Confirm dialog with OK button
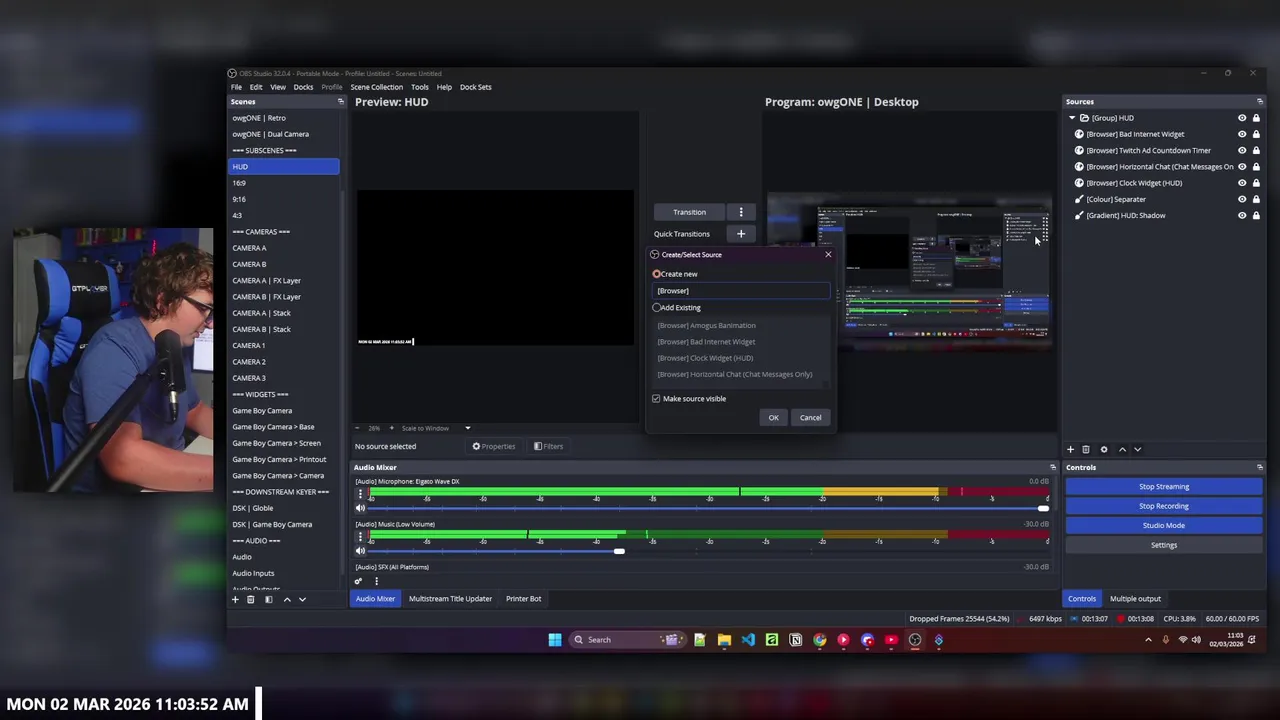1280x720 pixels. coord(773,418)
